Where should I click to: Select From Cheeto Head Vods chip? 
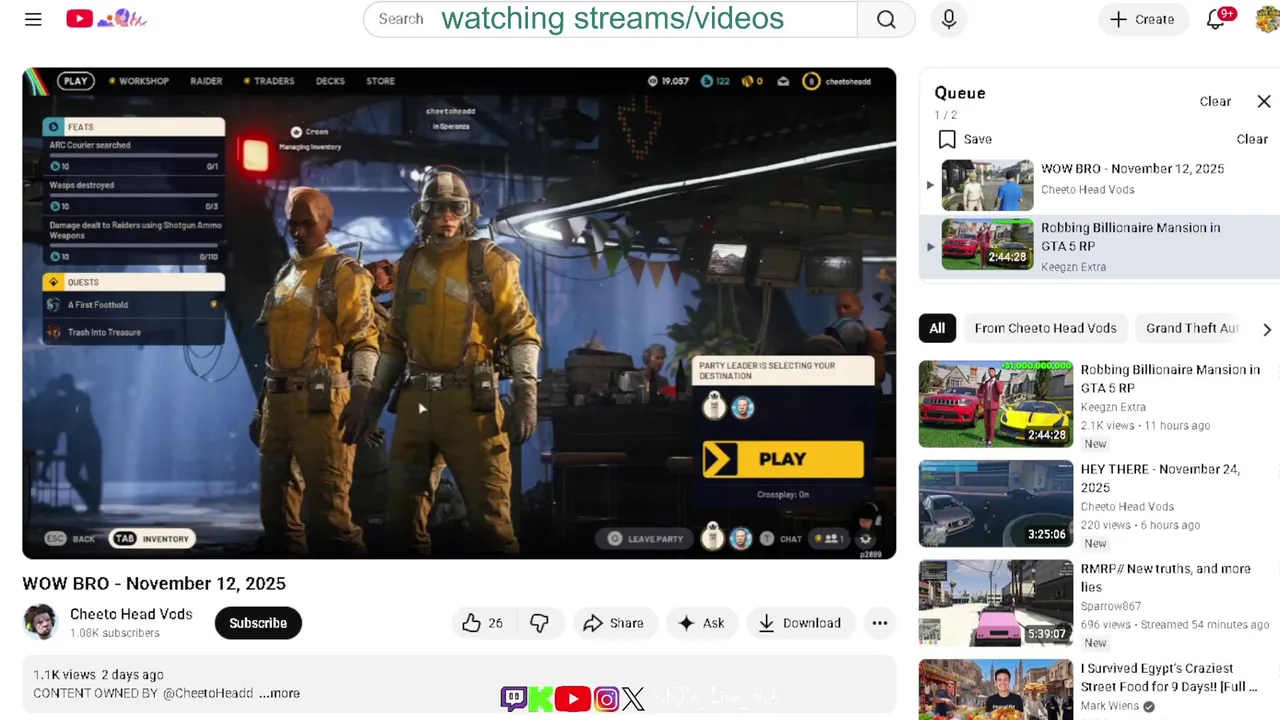click(1045, 328)
